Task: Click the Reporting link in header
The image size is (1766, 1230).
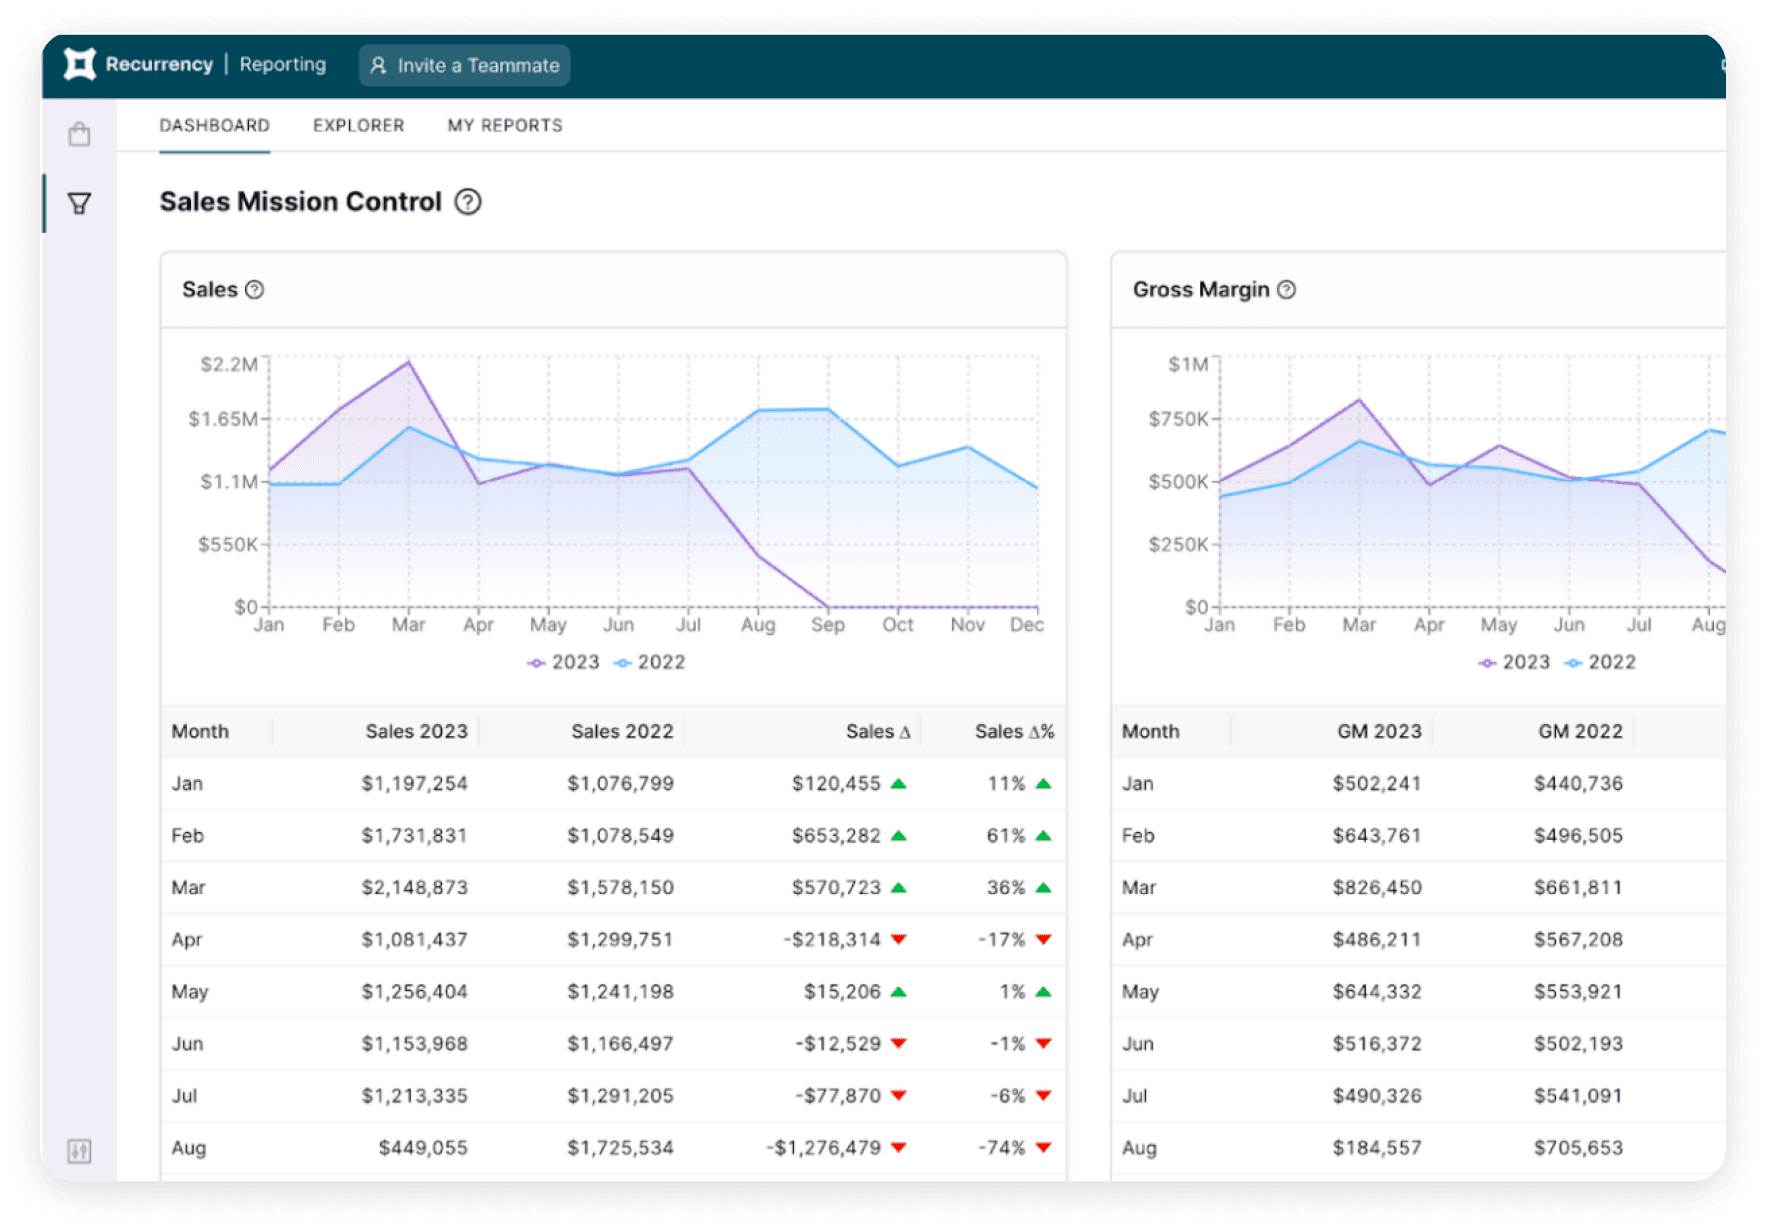Action: (283, 65)
